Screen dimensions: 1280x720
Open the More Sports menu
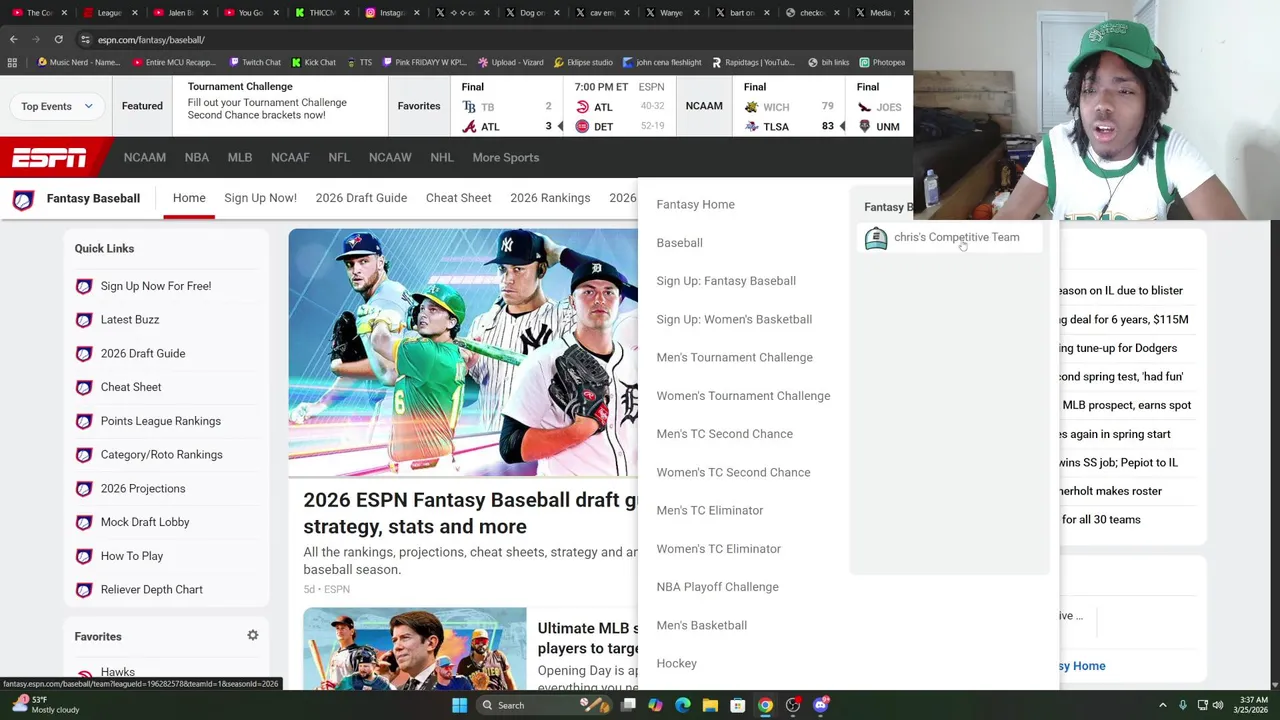tap(505, 158)
